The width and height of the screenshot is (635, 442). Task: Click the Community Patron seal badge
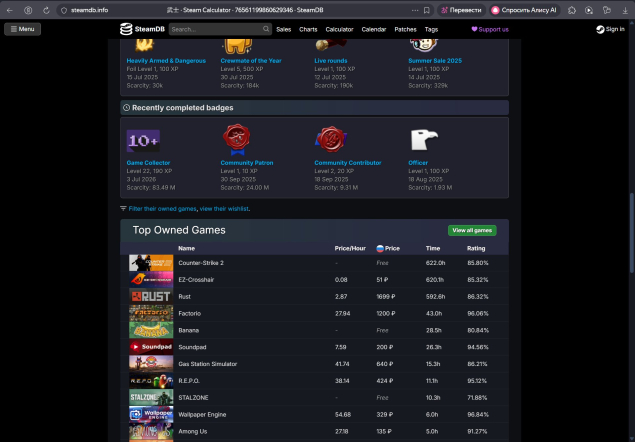pyautogui.click(x=237, y=139)
